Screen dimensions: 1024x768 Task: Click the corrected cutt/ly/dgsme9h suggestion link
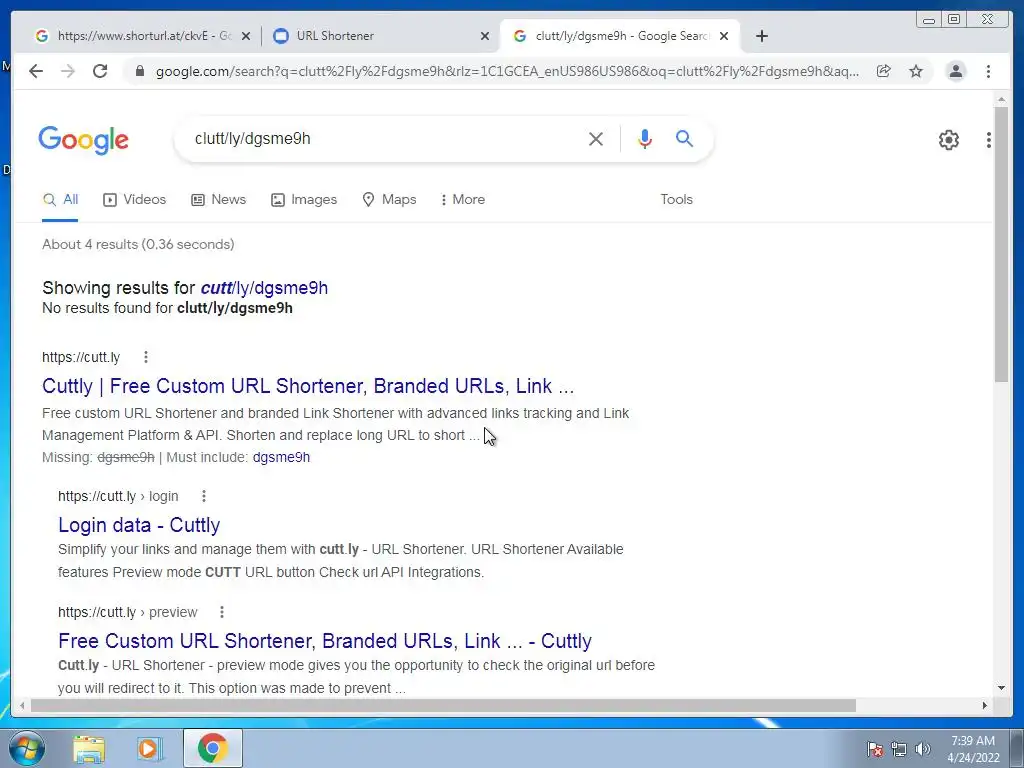[x=264, y=288]
